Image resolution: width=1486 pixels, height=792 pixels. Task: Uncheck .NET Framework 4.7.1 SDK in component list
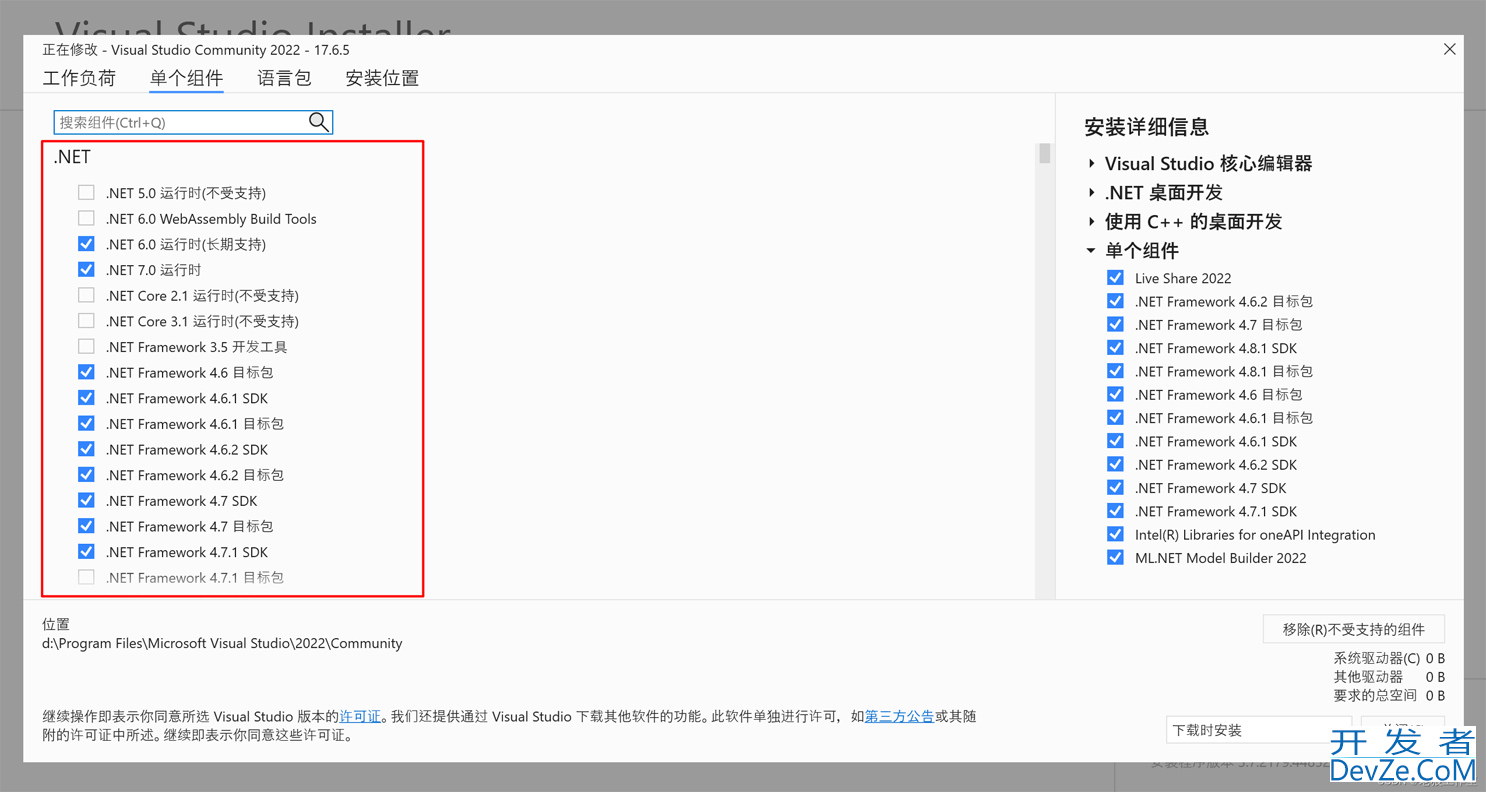tap(87, 552)
